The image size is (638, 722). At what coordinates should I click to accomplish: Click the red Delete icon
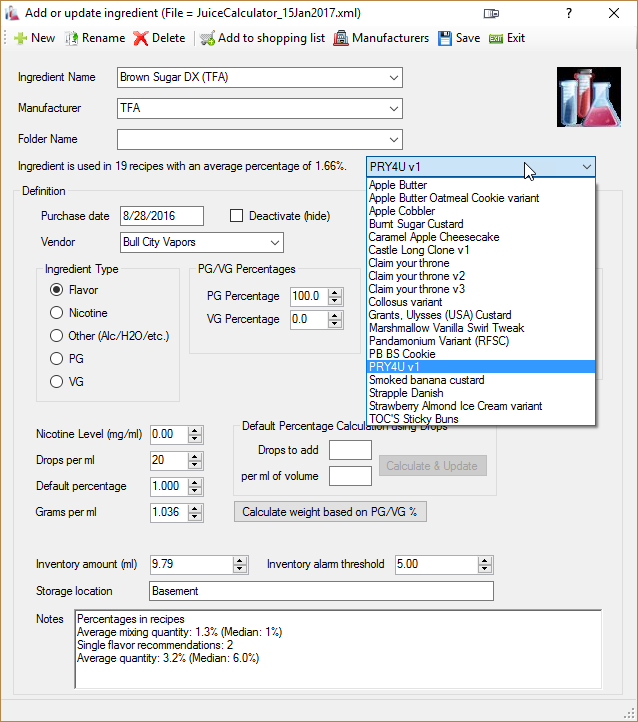point(141,39)
